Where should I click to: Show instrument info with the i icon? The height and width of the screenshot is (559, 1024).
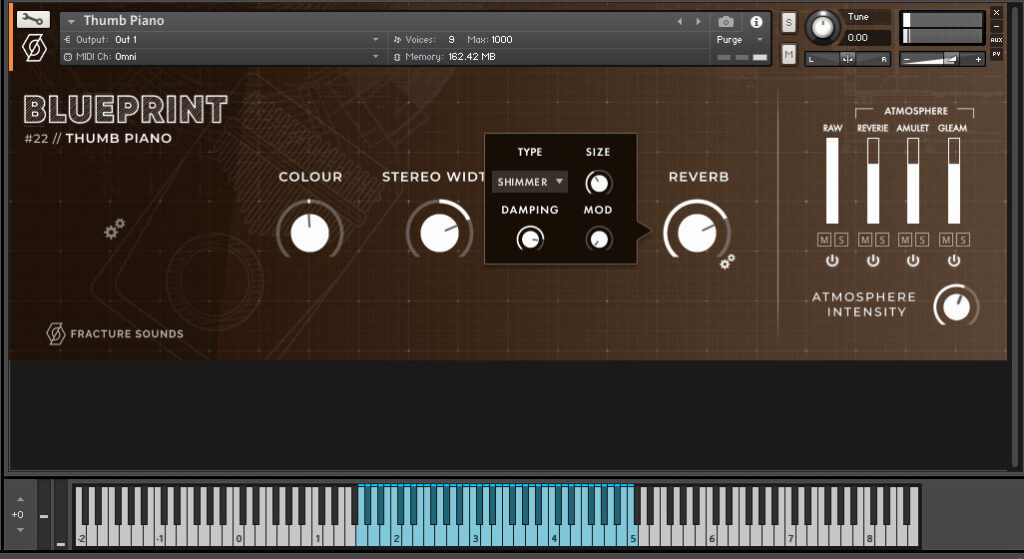[756, 22]
